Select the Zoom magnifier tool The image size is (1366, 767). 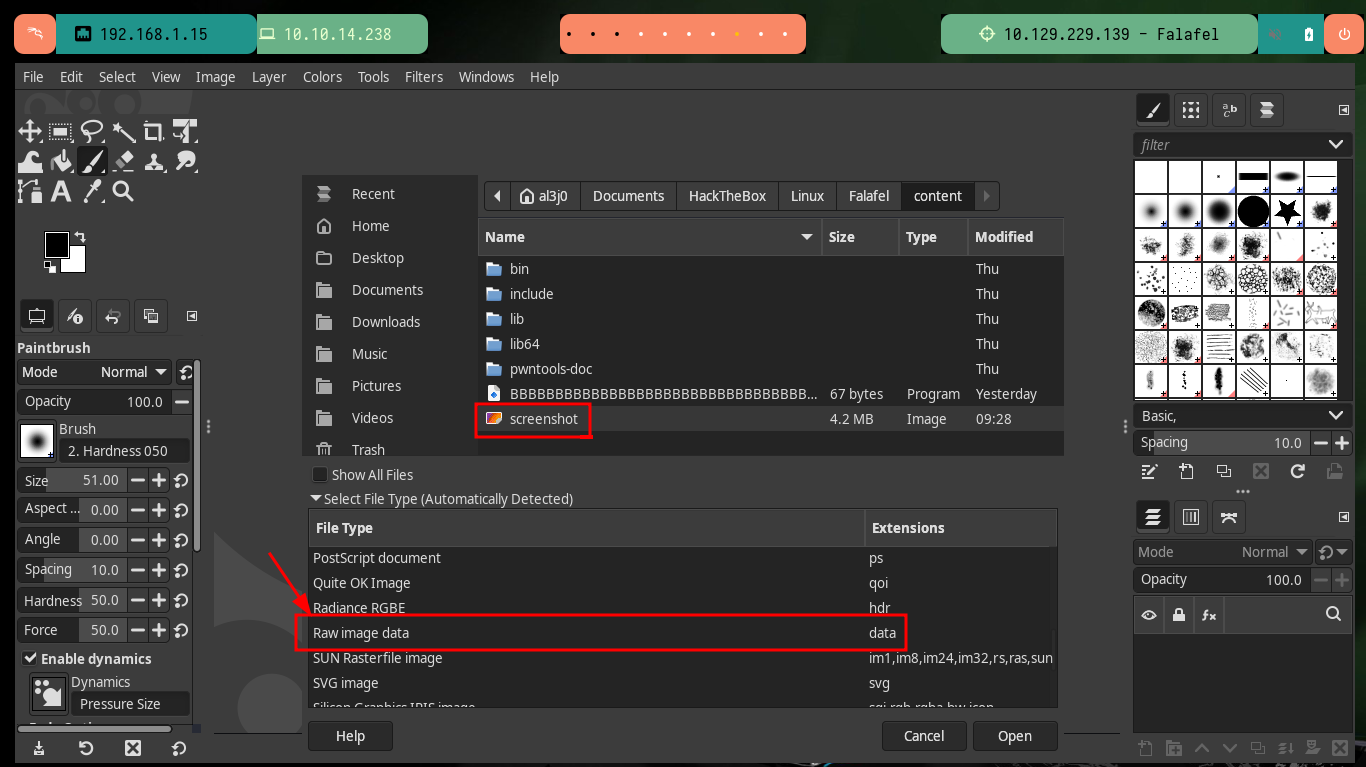click(123, 191)
